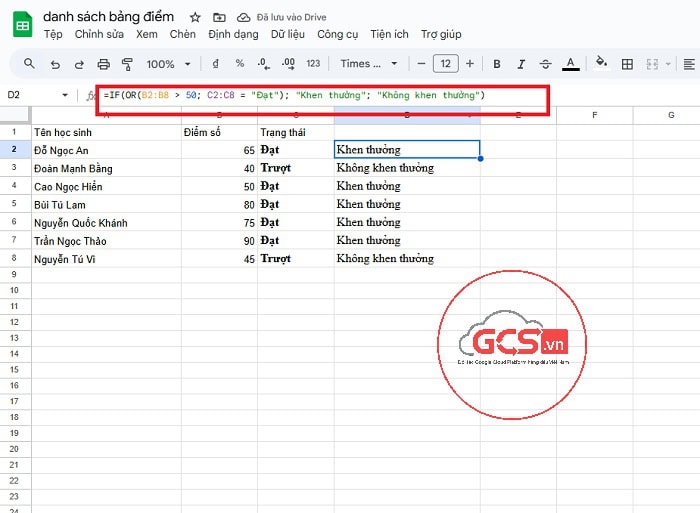Open the Name box dropdown arrow

coord(65,95)
